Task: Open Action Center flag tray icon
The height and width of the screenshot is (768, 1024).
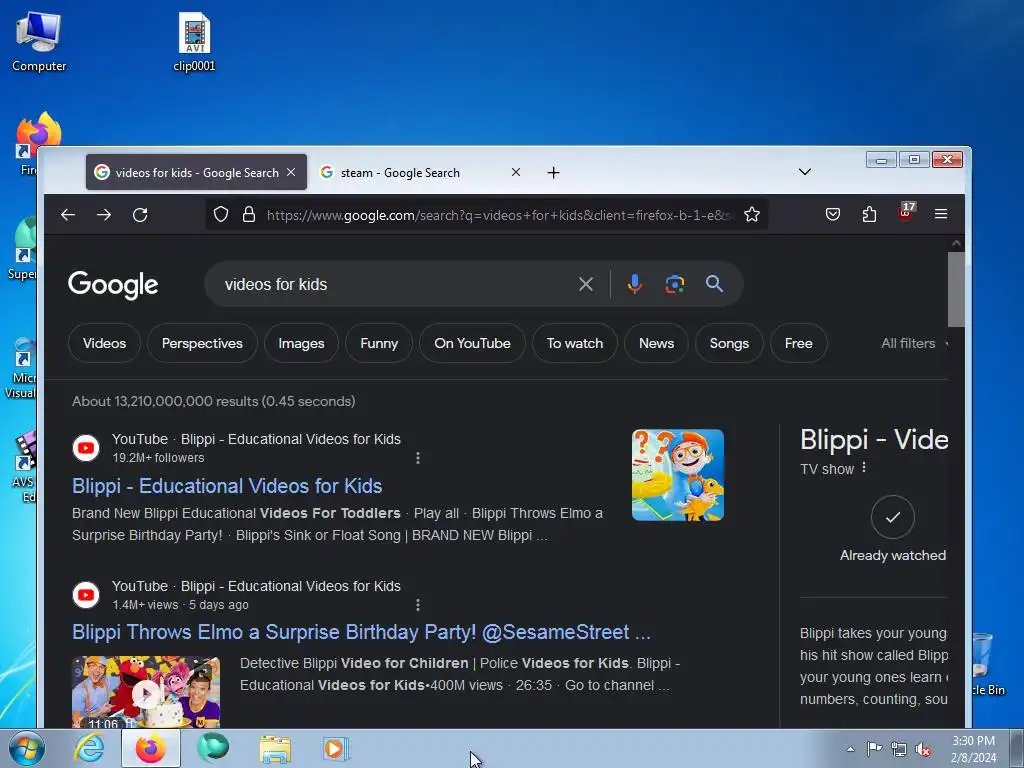Action: click(x=874, y=748)
